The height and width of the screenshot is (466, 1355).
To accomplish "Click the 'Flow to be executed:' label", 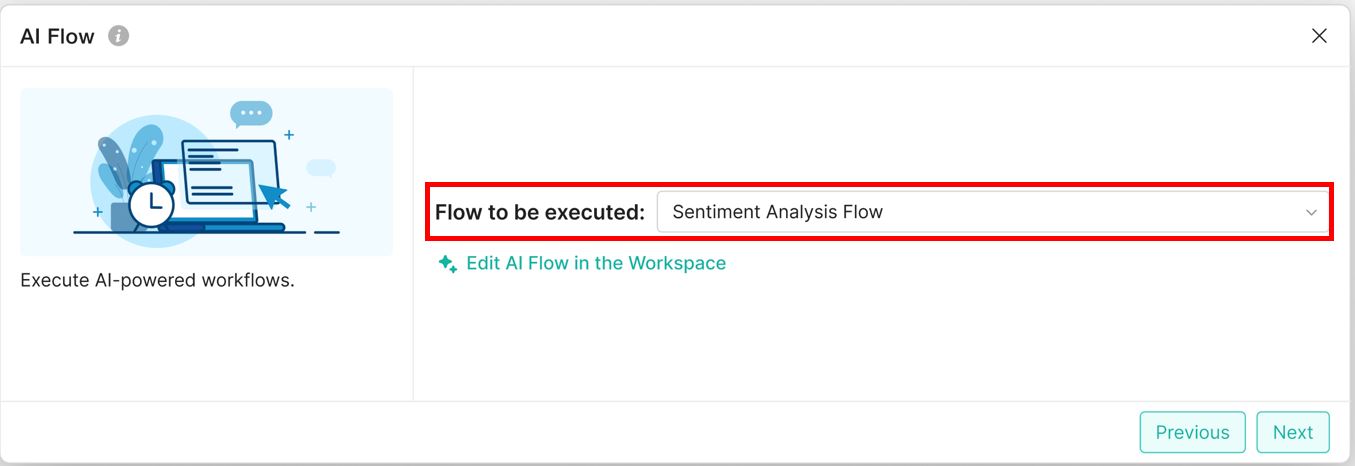I will click(x=540, y=213).
